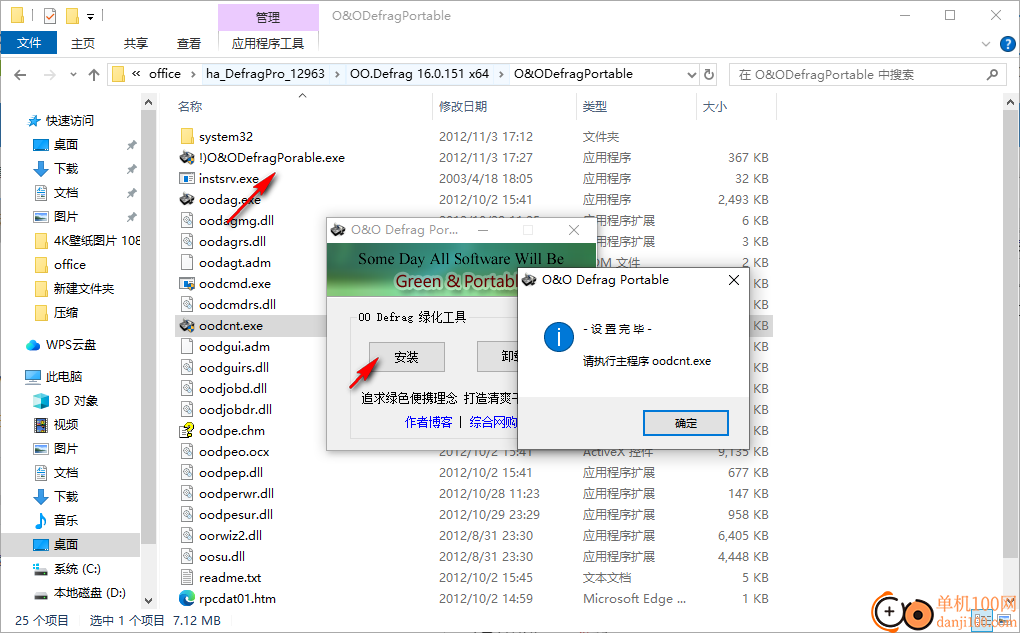Image resolution: width=1020 pixels, height=633 pixels.
Task: Select the oodpeo.ocx file
Action: (234, 451)
